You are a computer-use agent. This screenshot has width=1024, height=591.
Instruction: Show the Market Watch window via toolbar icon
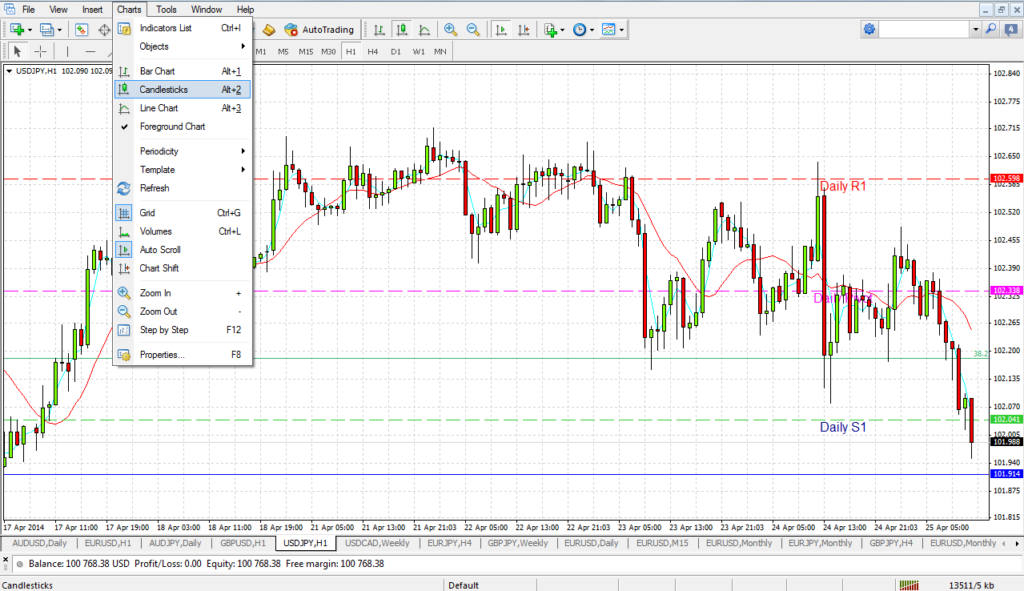coord(81,29)
